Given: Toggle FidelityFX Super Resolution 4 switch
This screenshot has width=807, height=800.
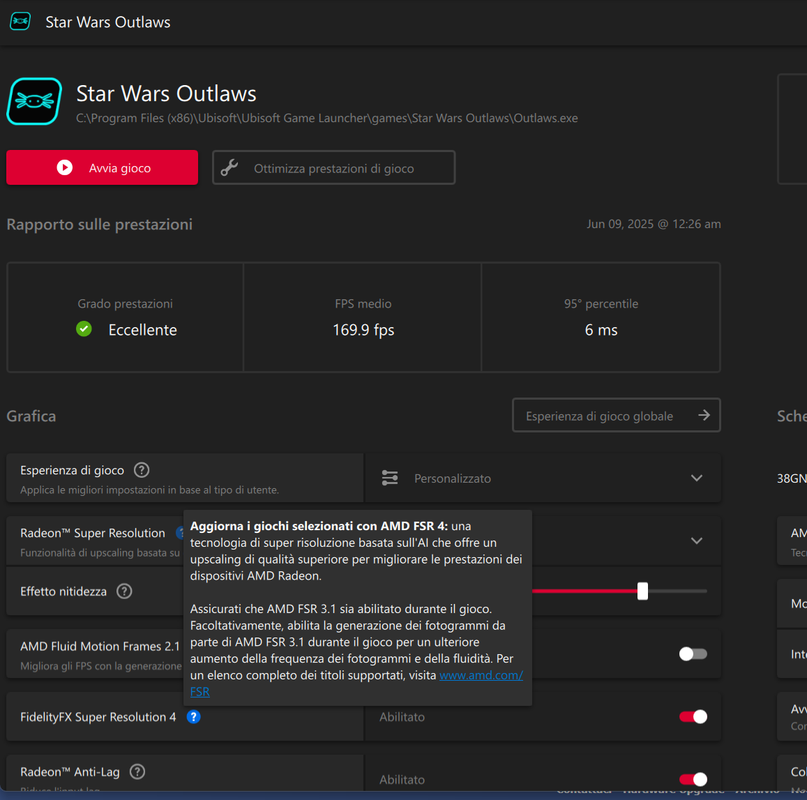Looking at the screenshot, I should (693, 717).
